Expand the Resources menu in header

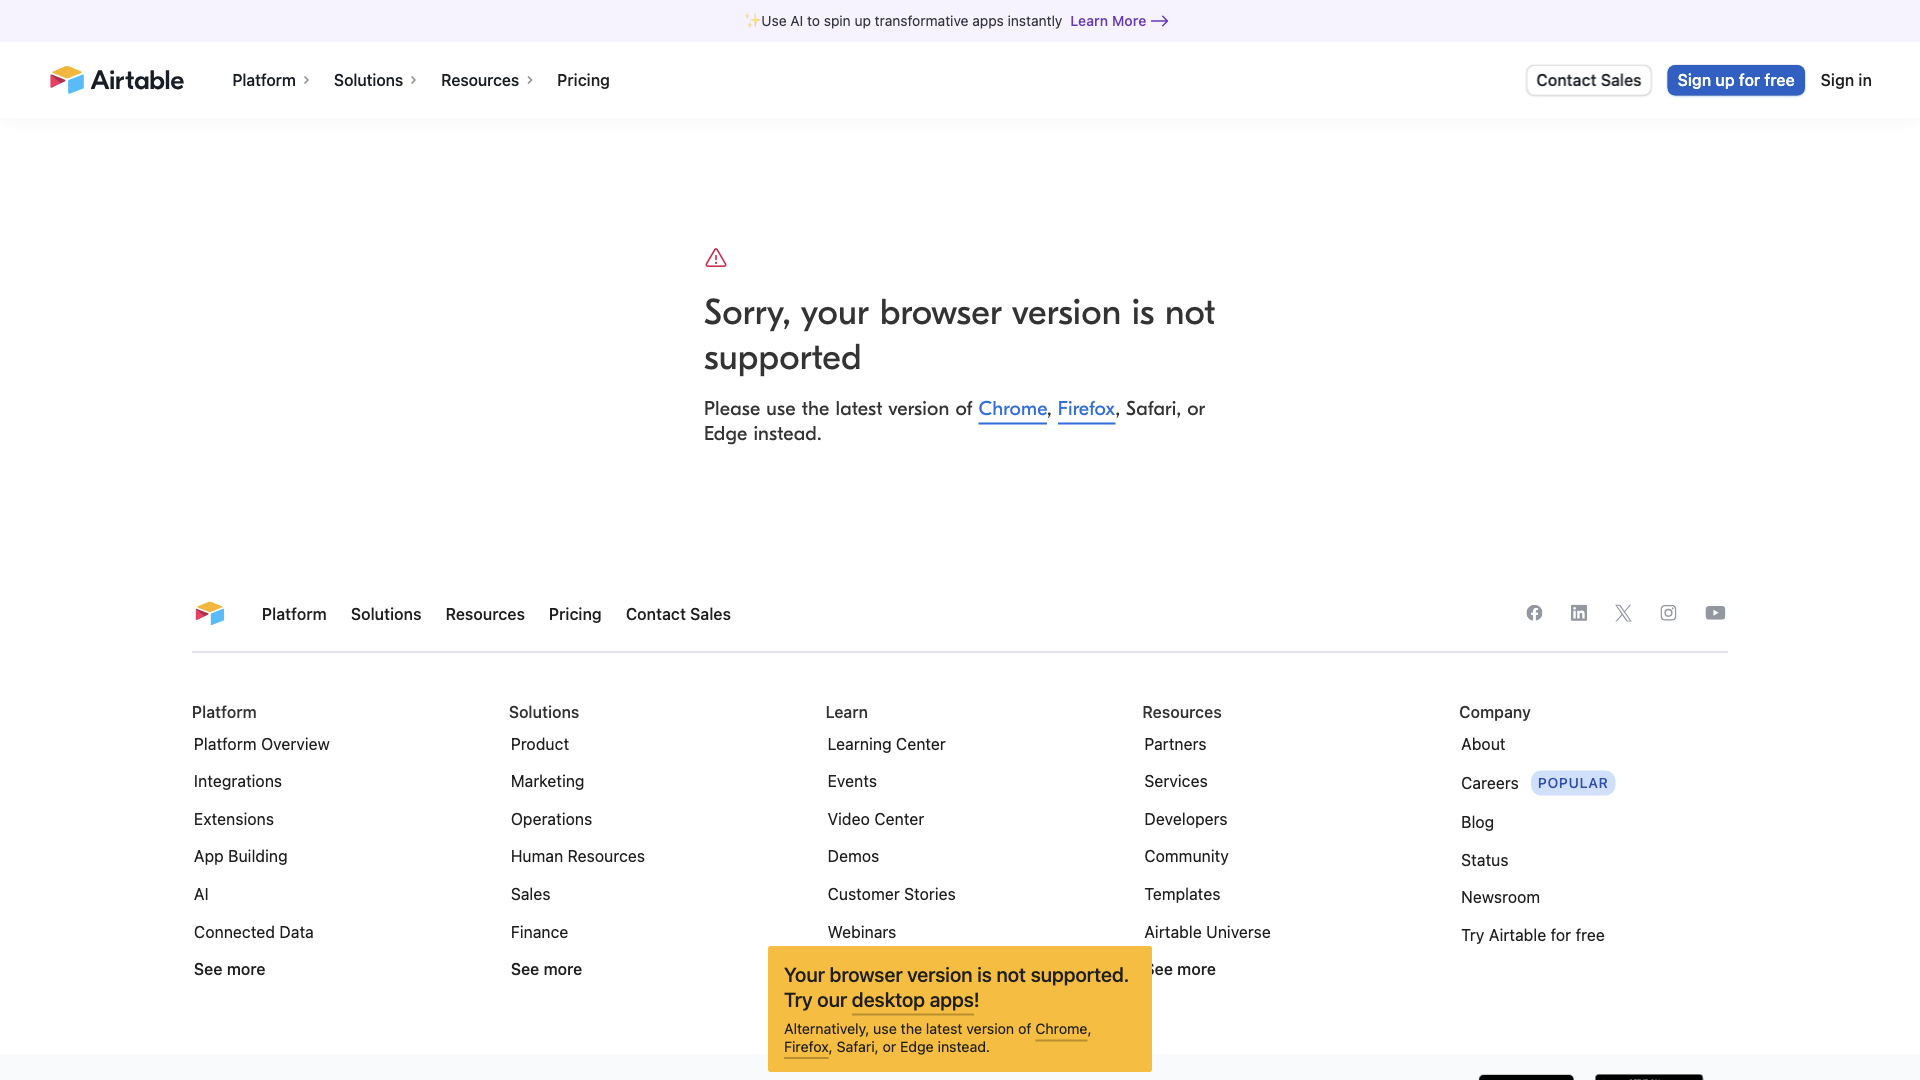tap(487, 80)
